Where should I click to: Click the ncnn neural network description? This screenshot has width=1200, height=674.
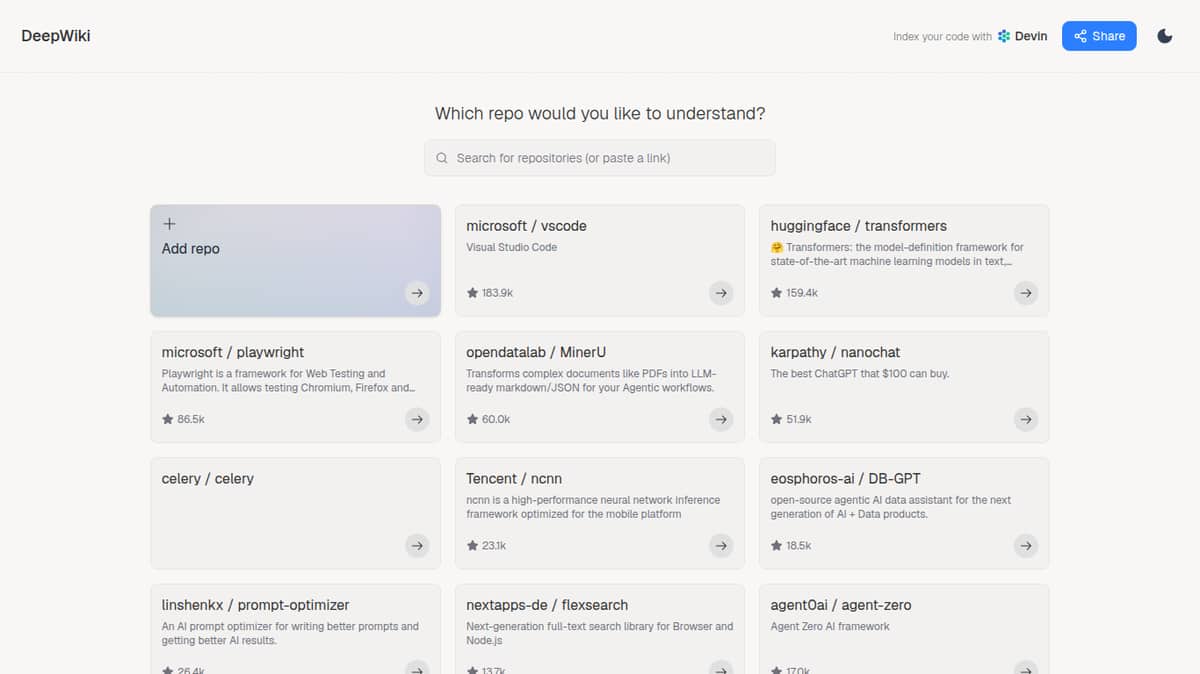pyautogui.click(x=593, y=507)
